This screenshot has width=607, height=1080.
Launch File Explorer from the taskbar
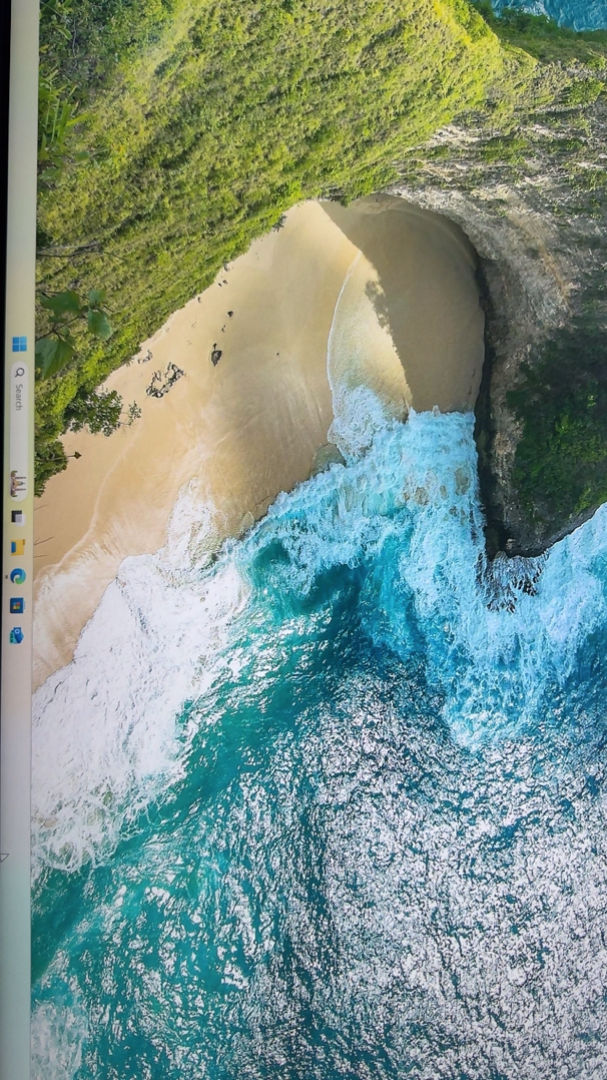click(18, 547)
